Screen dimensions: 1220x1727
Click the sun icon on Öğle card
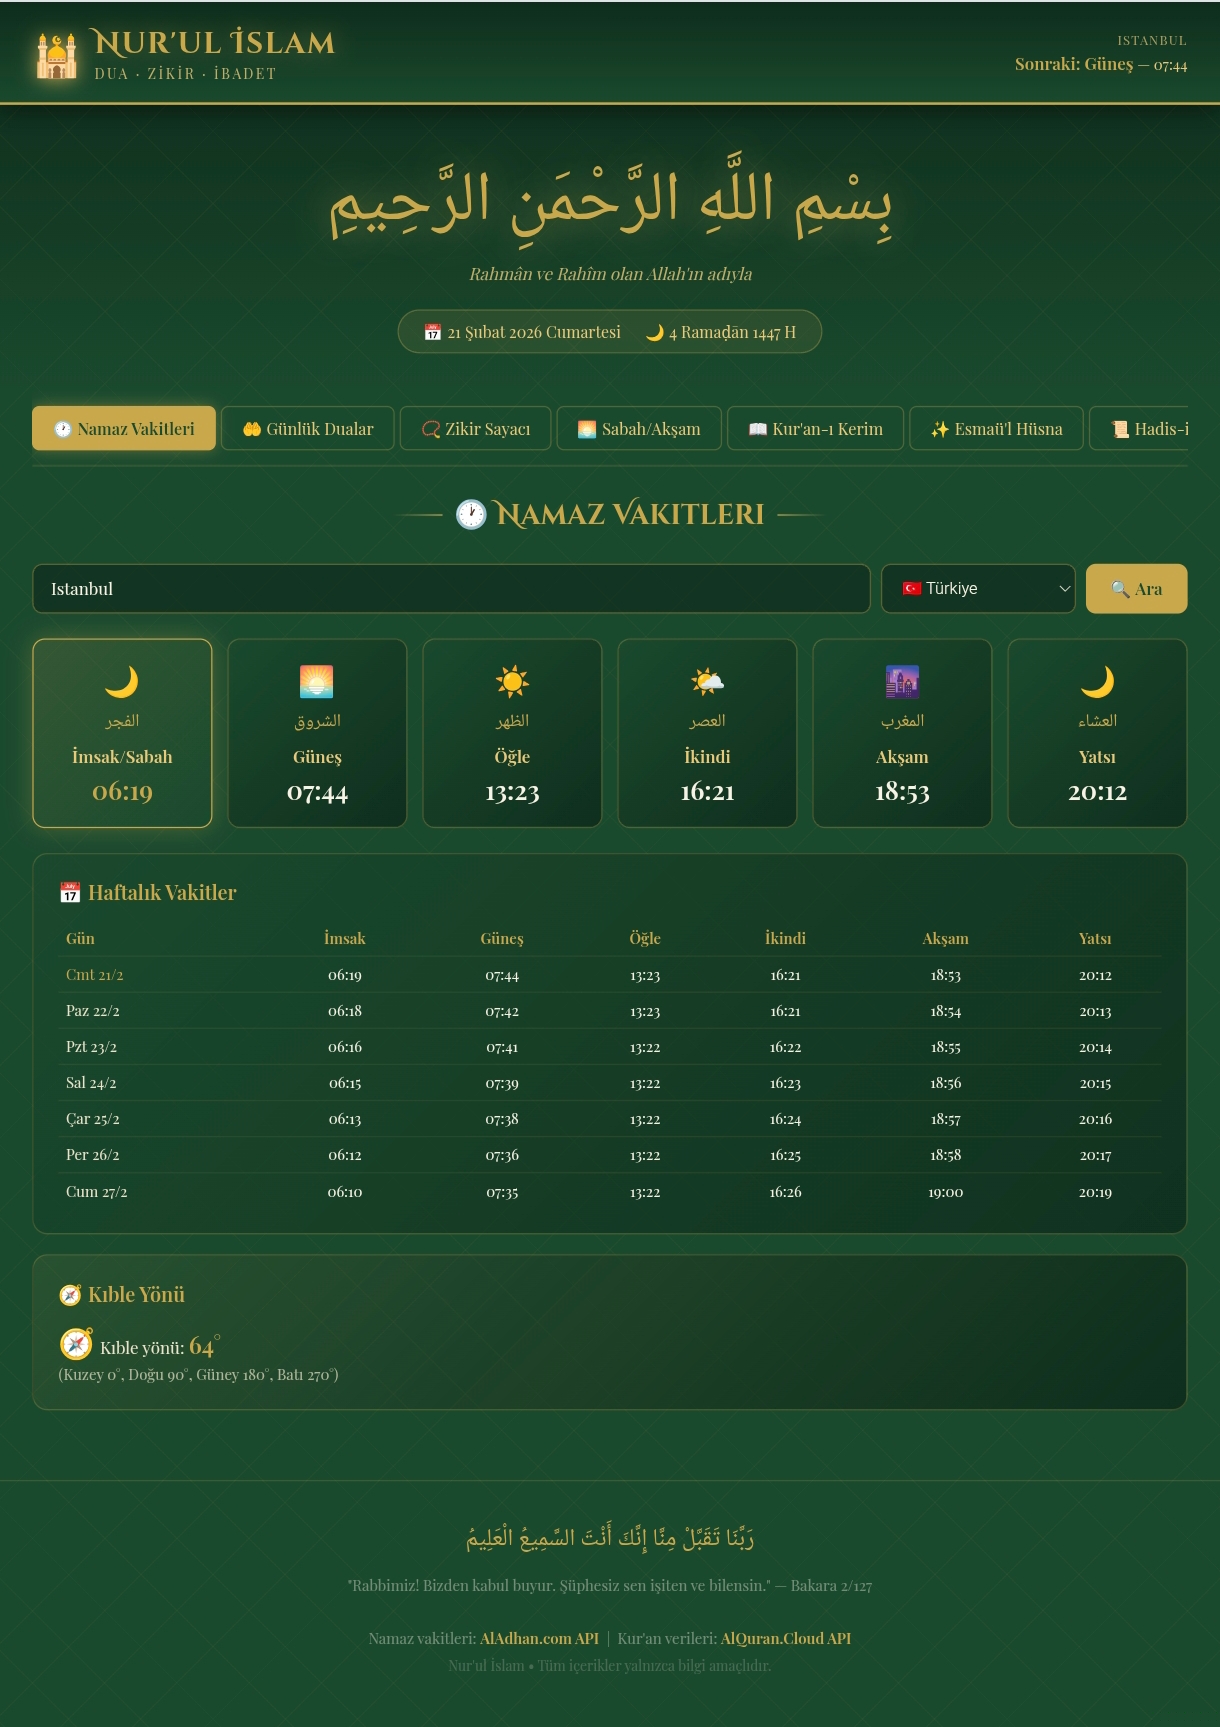pos(512,682)
